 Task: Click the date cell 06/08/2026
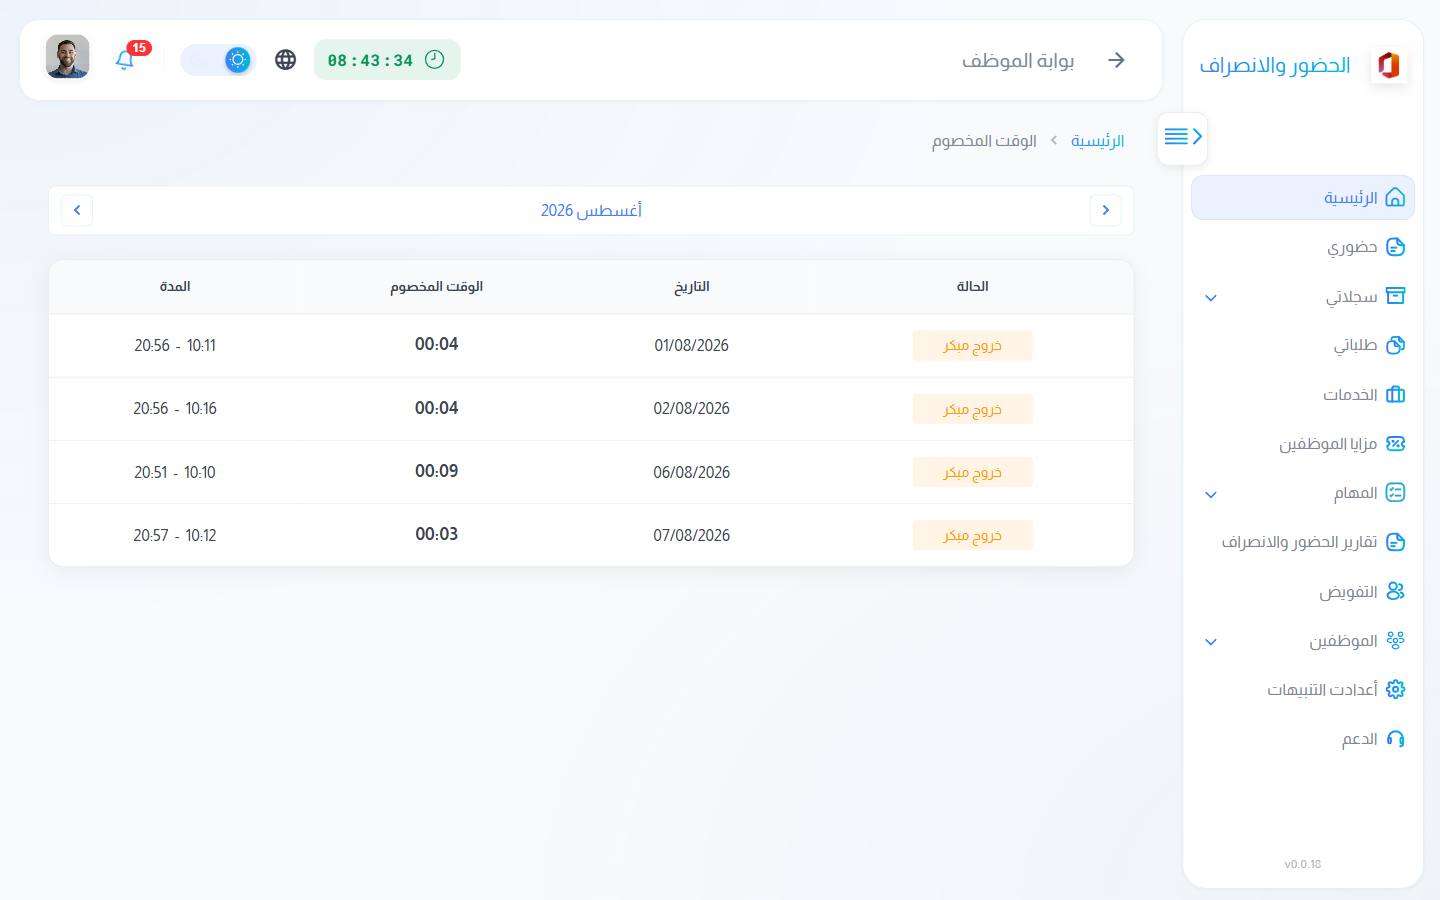click(692, 472)
